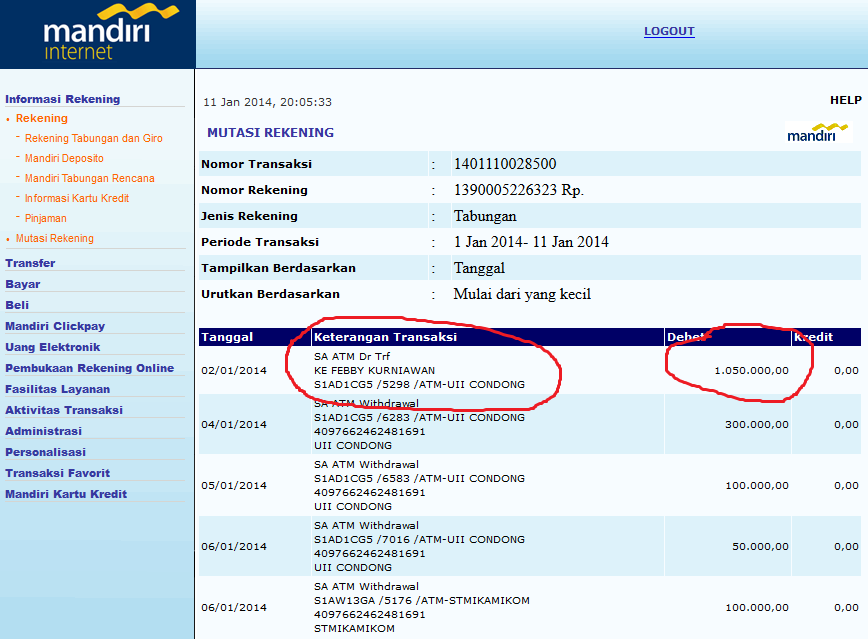Open Transaksi Favorit menu

pos(58,473)
